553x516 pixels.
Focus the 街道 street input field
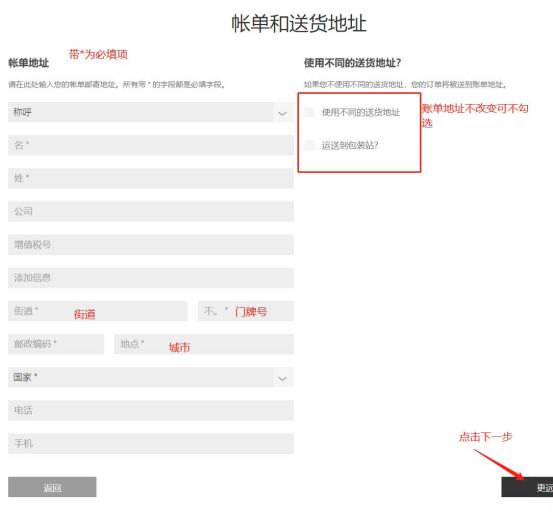click(x=98, y=311)
